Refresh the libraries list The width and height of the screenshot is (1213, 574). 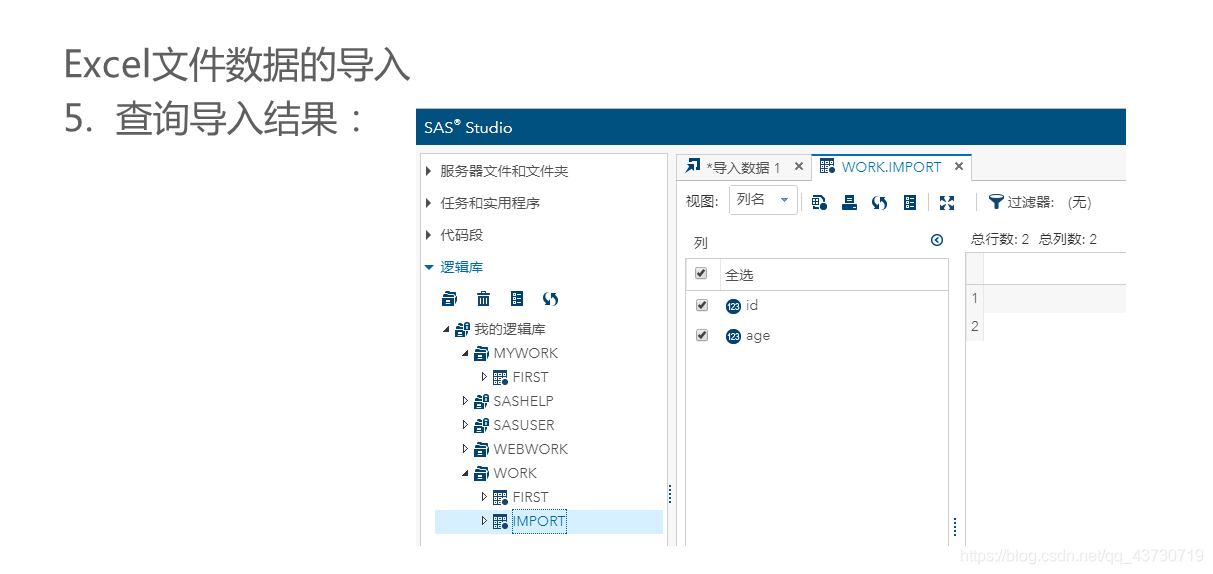click(550, 298)
